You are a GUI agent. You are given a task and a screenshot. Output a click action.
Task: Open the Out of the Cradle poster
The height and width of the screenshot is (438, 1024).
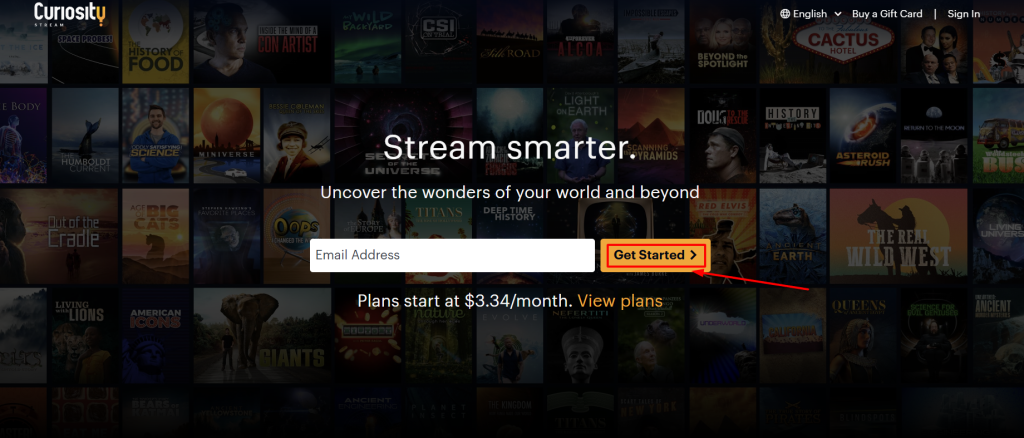[59, 236]
